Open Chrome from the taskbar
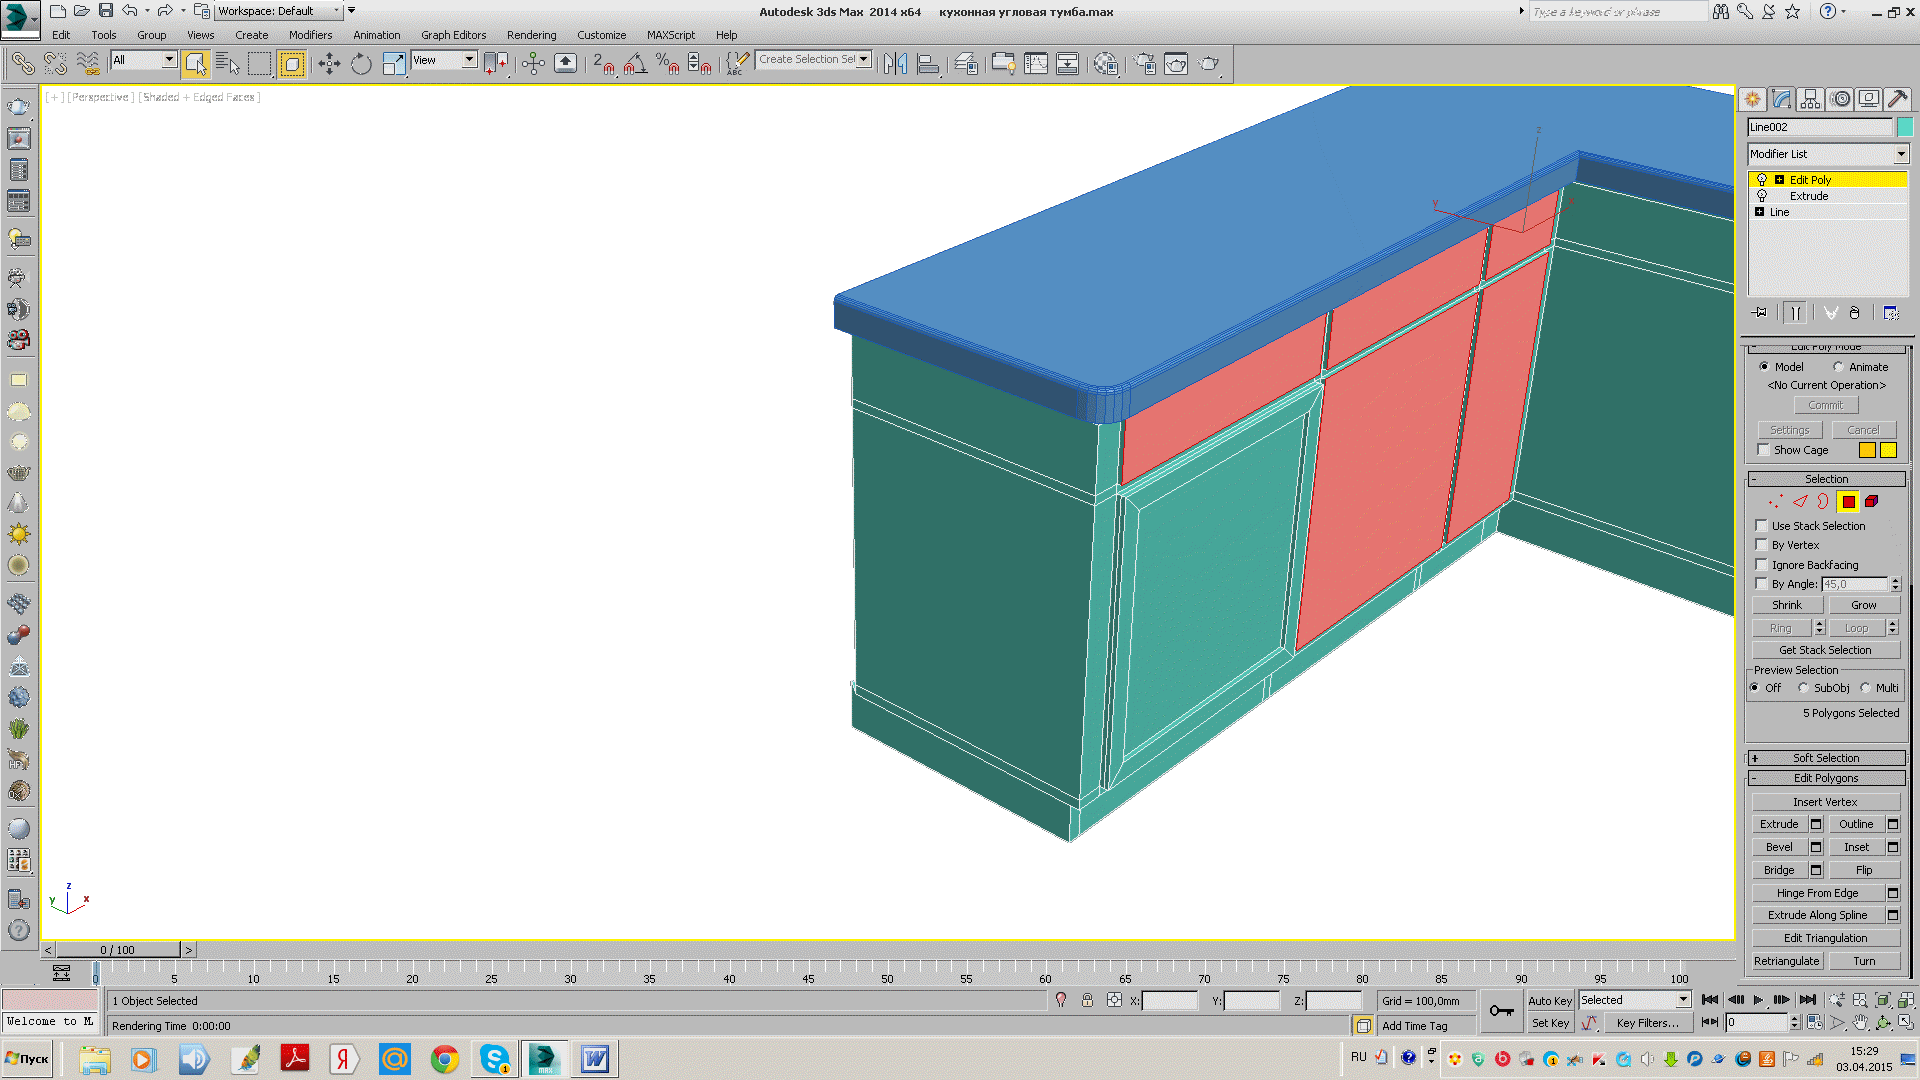Image resolution: width=1920 pixels, height=1080 pixels. (x=445, y=1059)
